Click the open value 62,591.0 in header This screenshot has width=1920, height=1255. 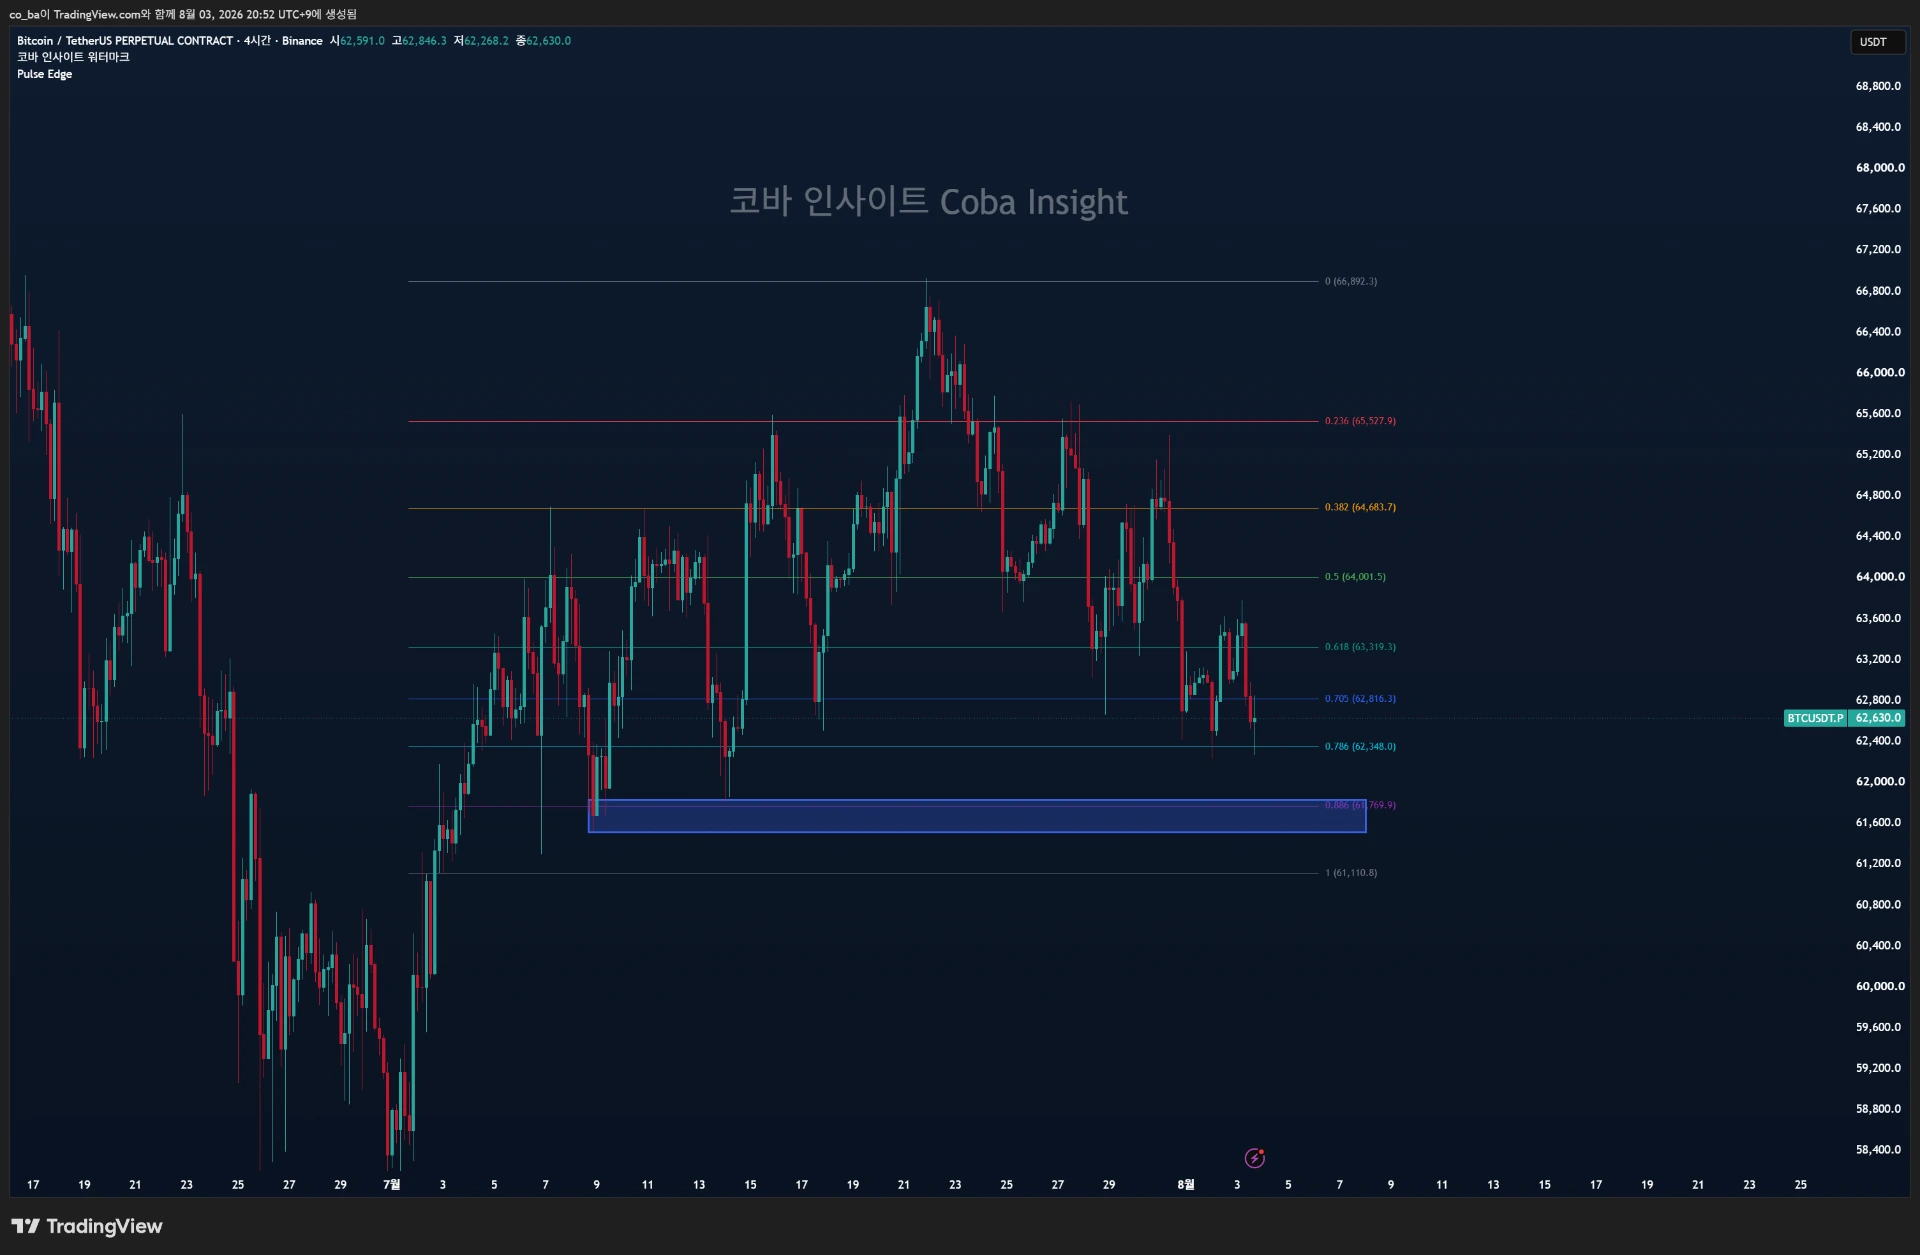(x=362, y=41)
